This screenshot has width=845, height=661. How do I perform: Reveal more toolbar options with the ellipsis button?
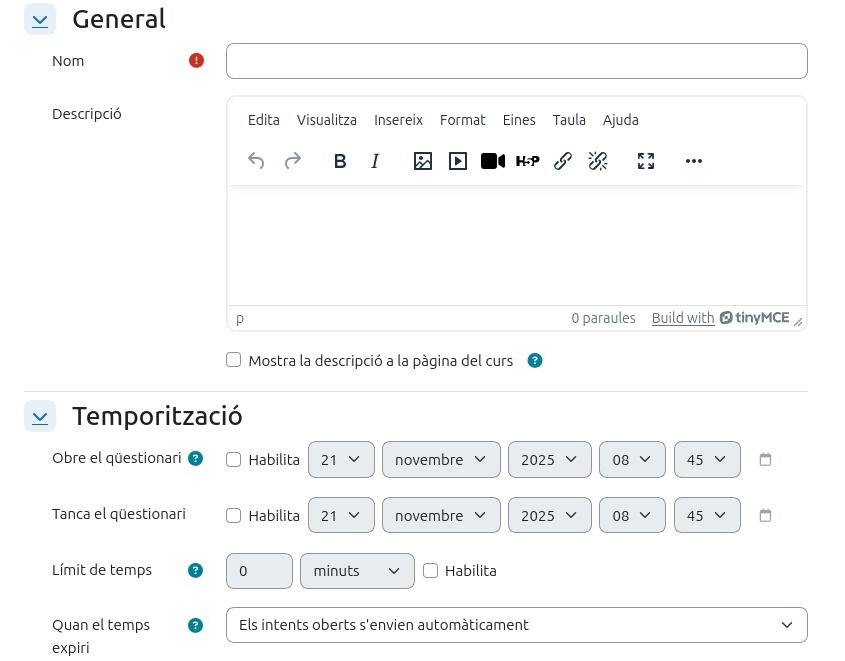[x=694, y=161]
